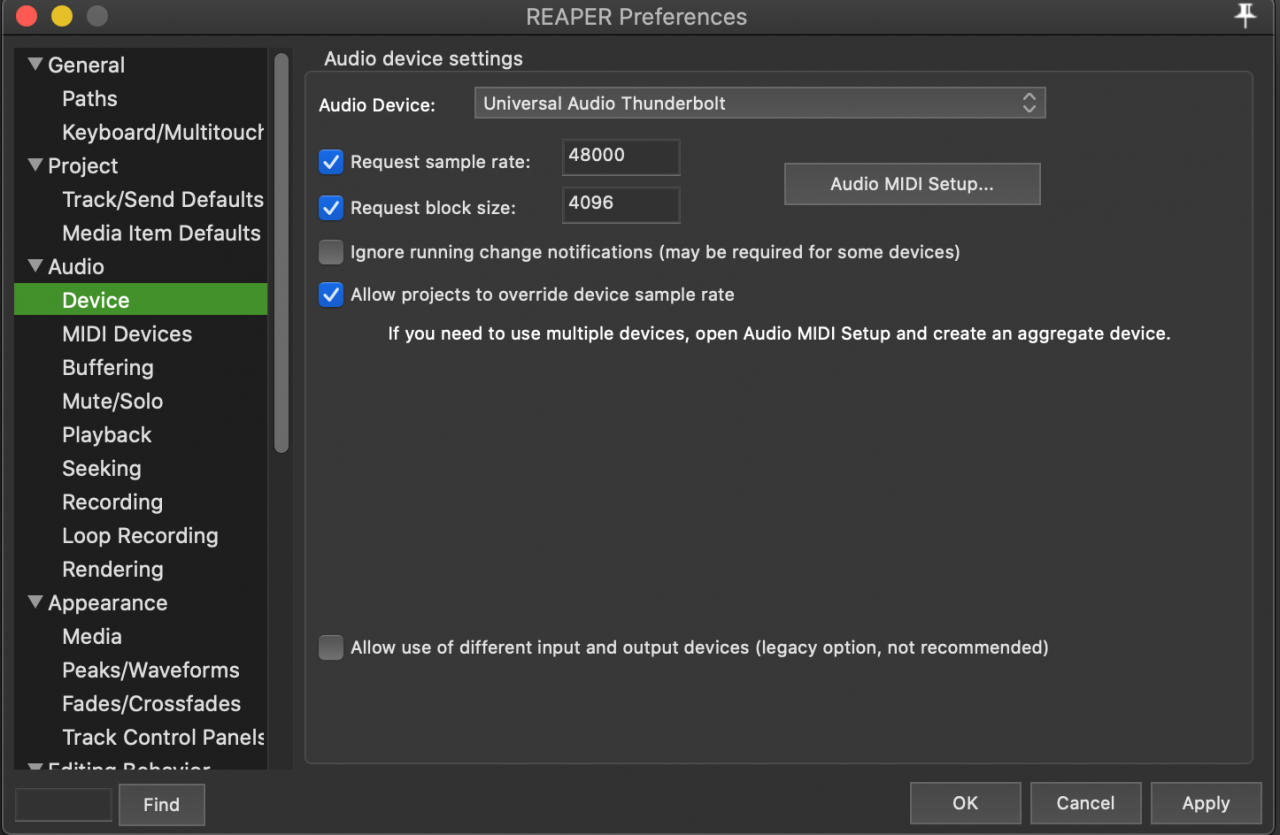Open the Mute/Solo preferences
Viewport: 1280px width, 835px height.
(112, 401)
